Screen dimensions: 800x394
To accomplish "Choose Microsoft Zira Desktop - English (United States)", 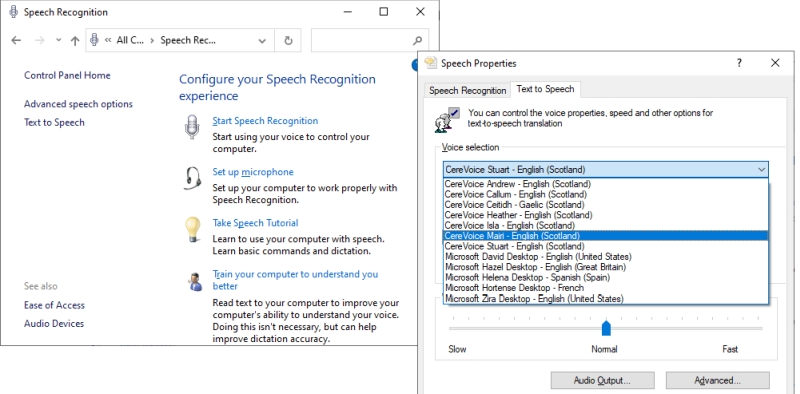I will 606,299.
